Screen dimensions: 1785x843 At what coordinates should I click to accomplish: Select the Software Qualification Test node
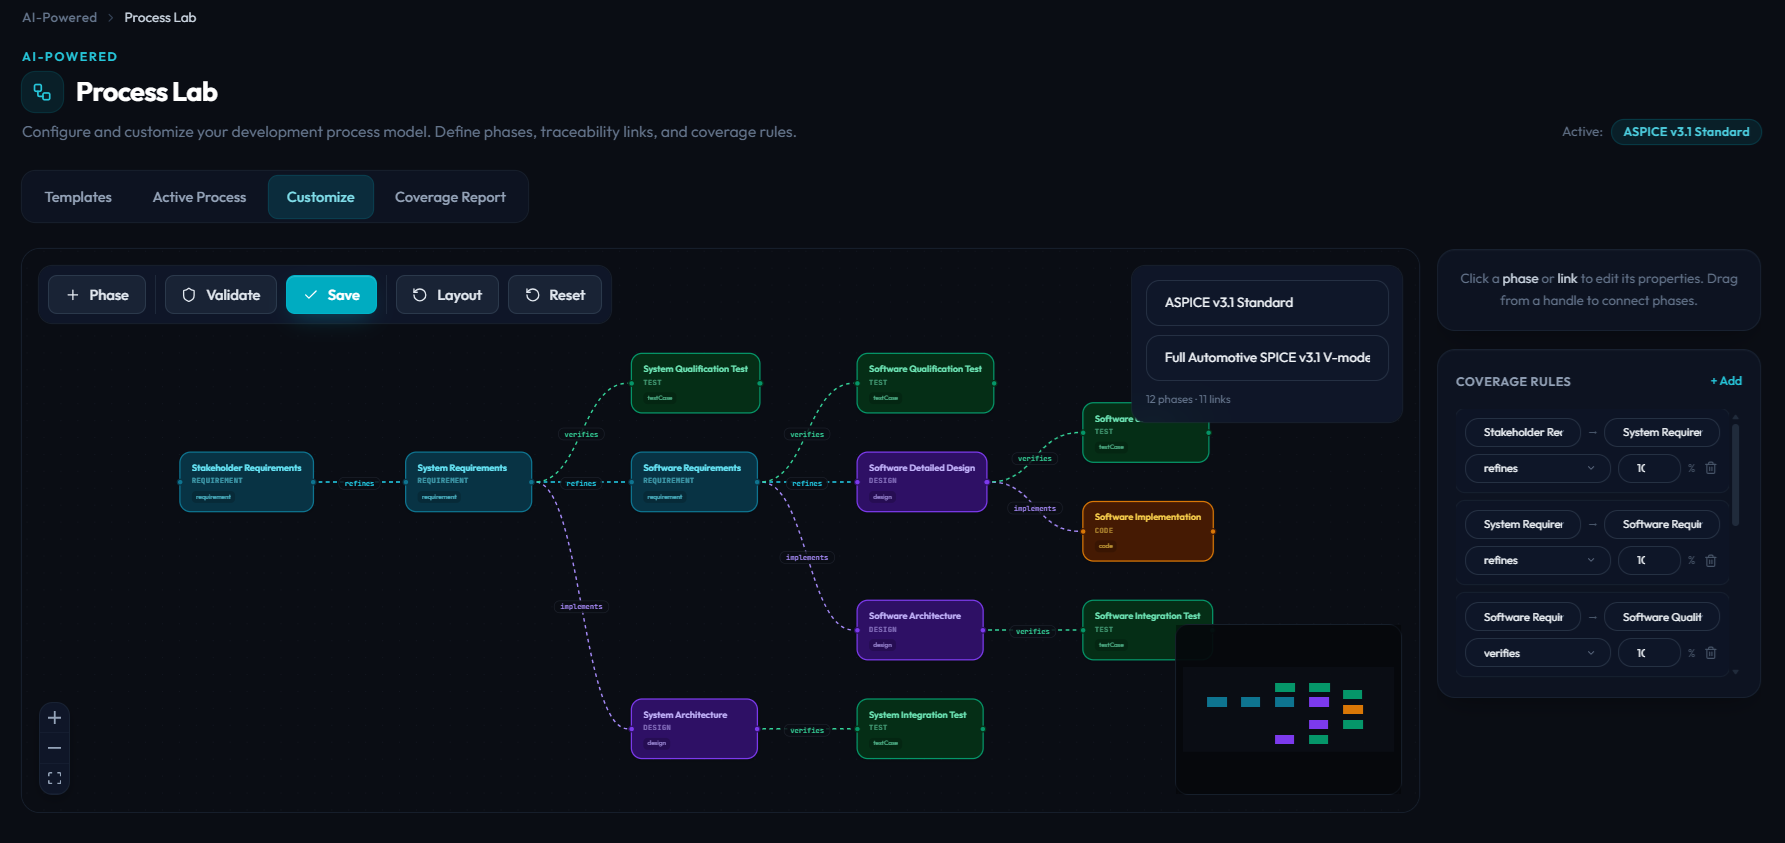click(925, 383)
